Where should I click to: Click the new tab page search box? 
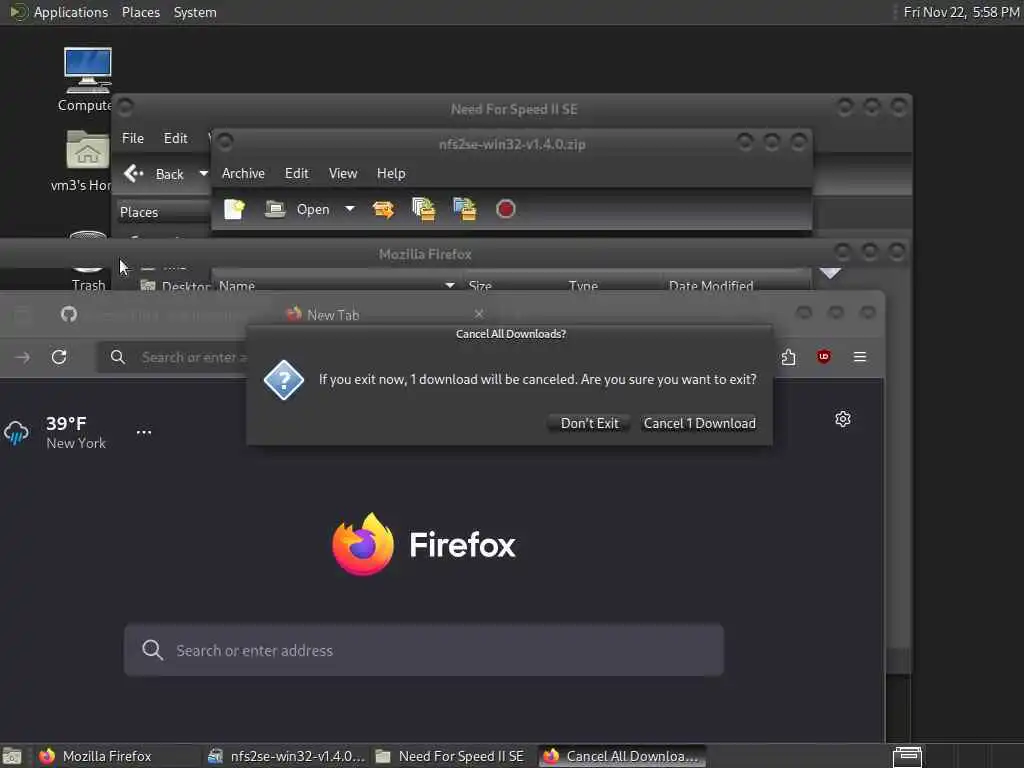point(424,650)
